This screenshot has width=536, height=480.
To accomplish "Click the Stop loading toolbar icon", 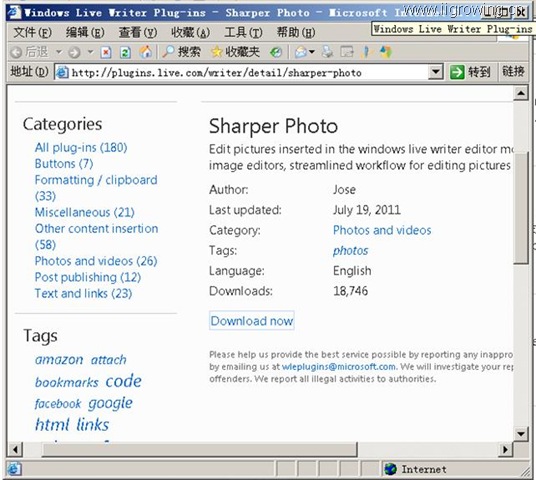I will tap(106, 52).
